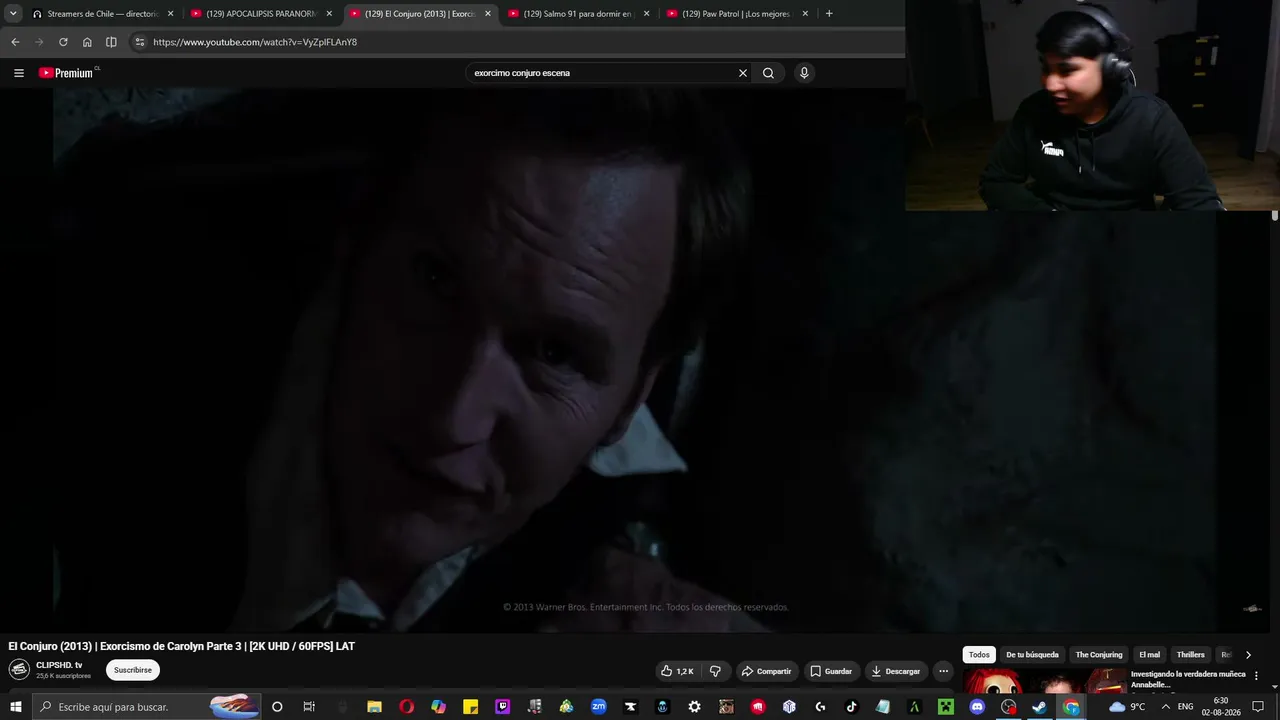Toggle the browser side panel
This screenshot has height=720, width=1280.
111,42
